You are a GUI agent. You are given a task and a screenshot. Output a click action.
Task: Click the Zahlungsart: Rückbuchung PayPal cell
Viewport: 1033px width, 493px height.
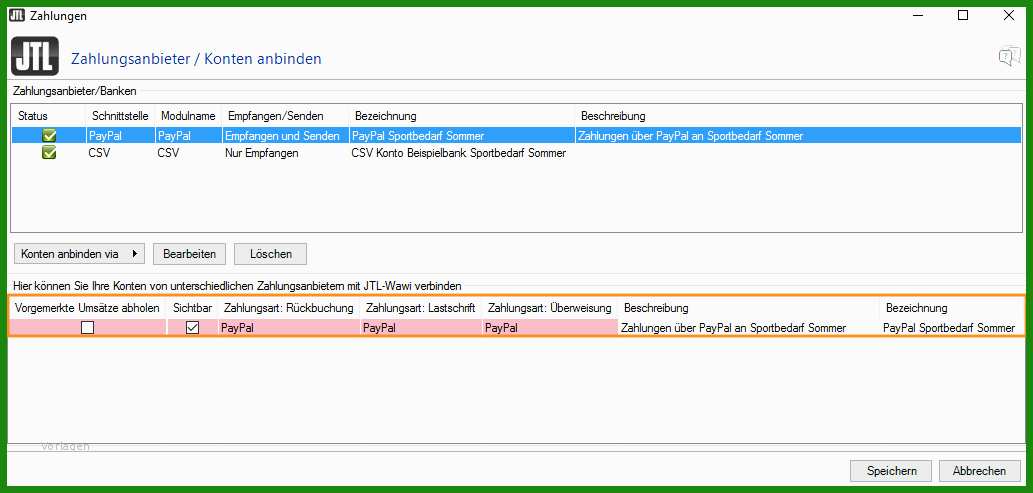pos(289,328)
